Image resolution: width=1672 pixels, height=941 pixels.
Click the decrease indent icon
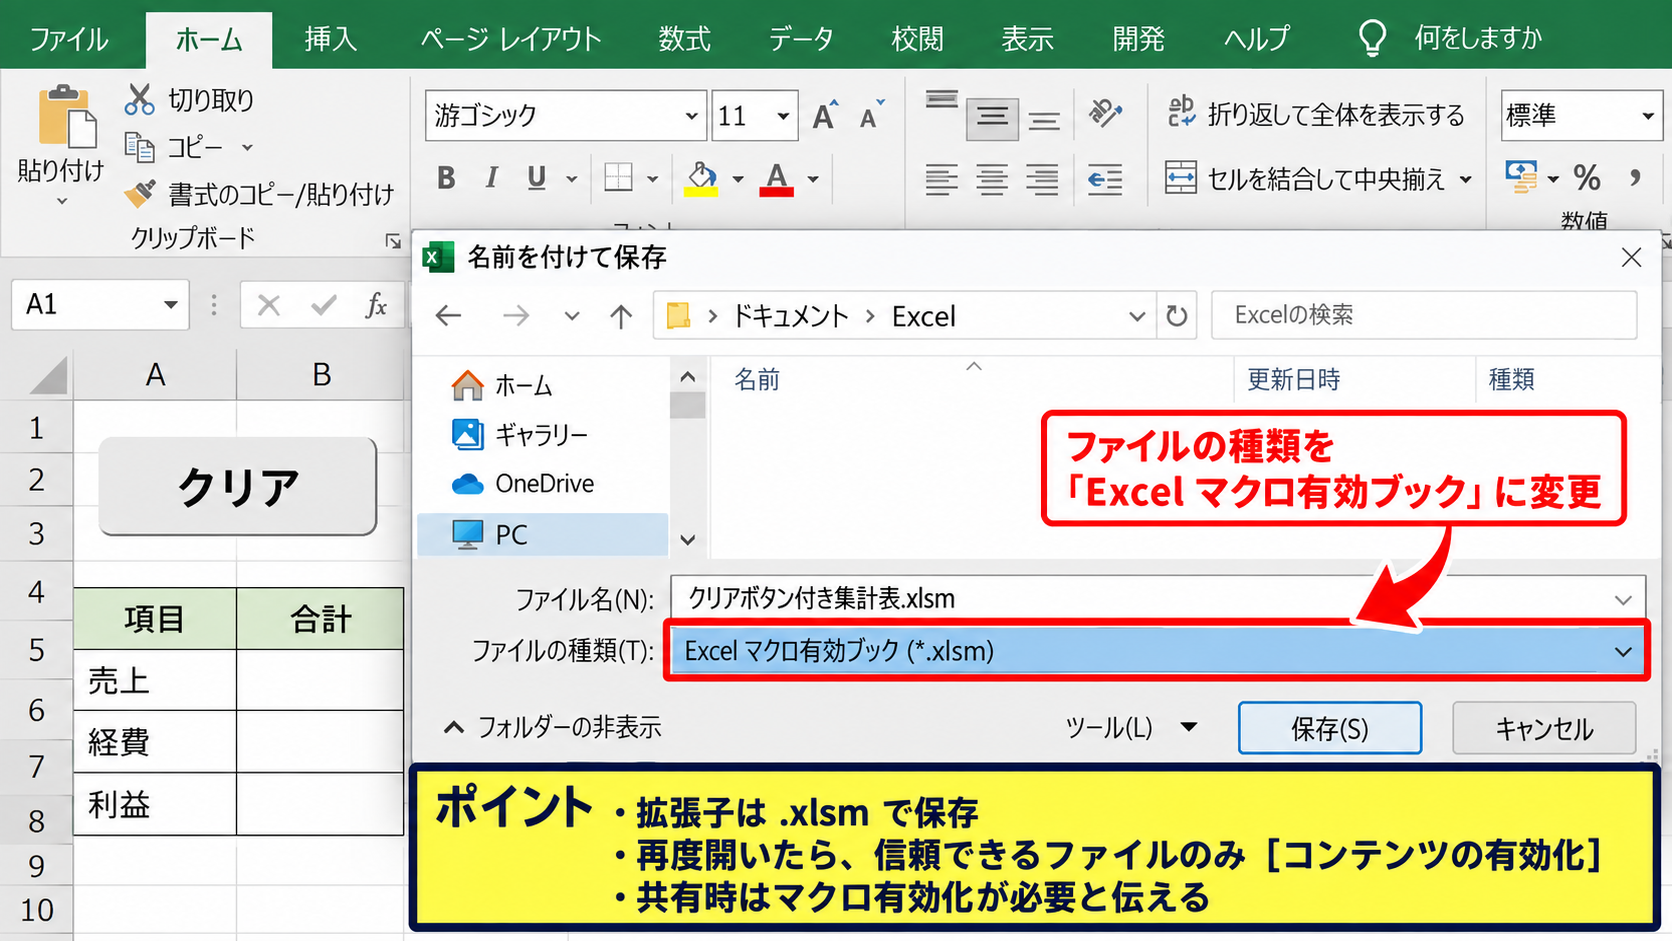1105,180
